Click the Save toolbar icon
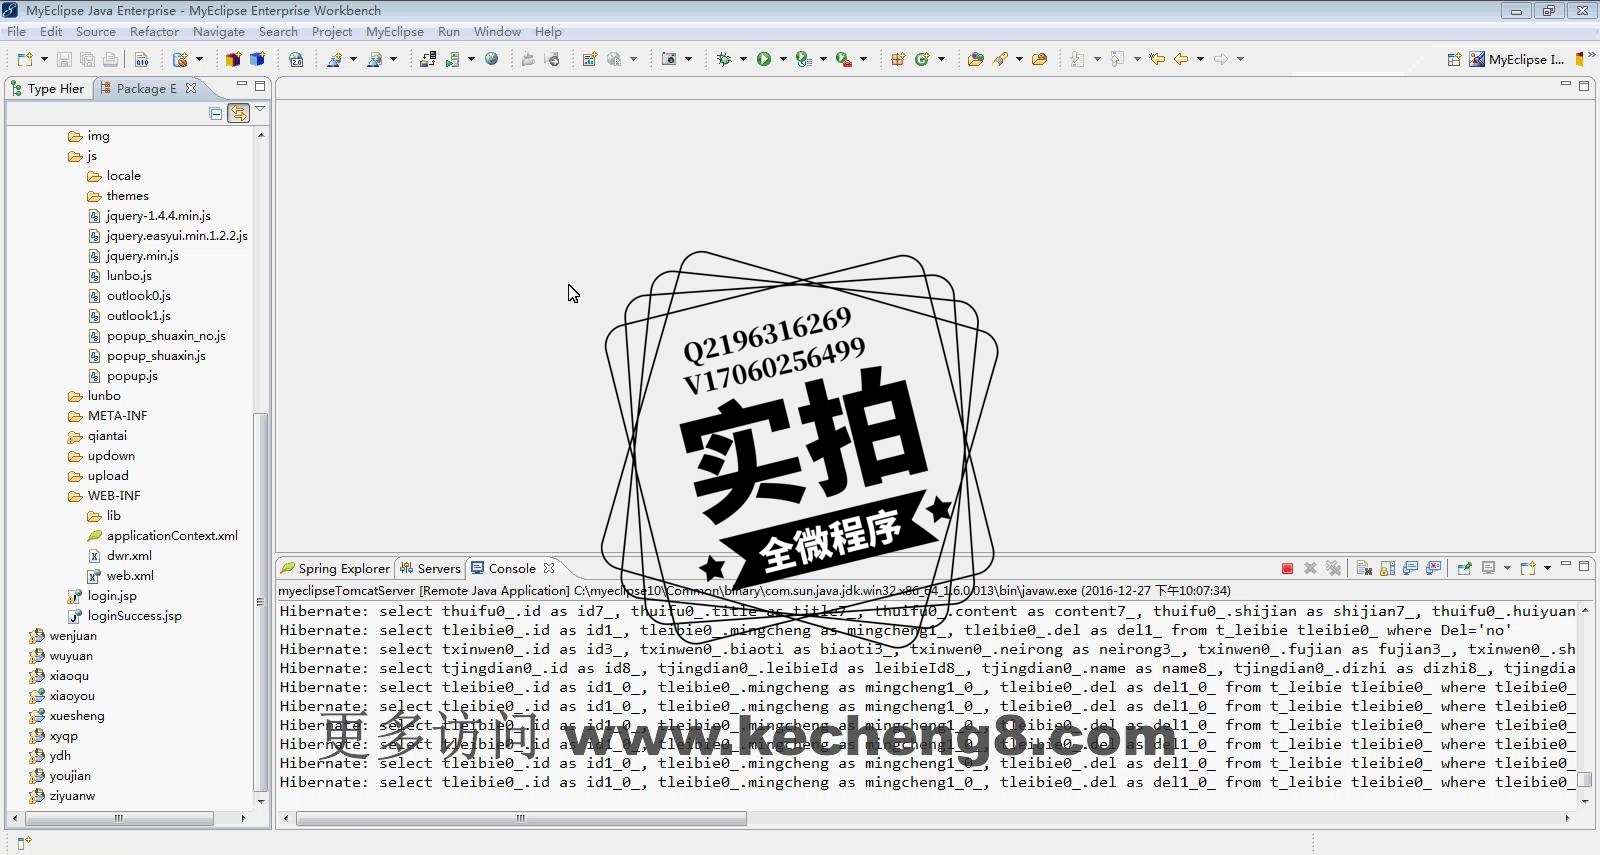 coord(64,59)
